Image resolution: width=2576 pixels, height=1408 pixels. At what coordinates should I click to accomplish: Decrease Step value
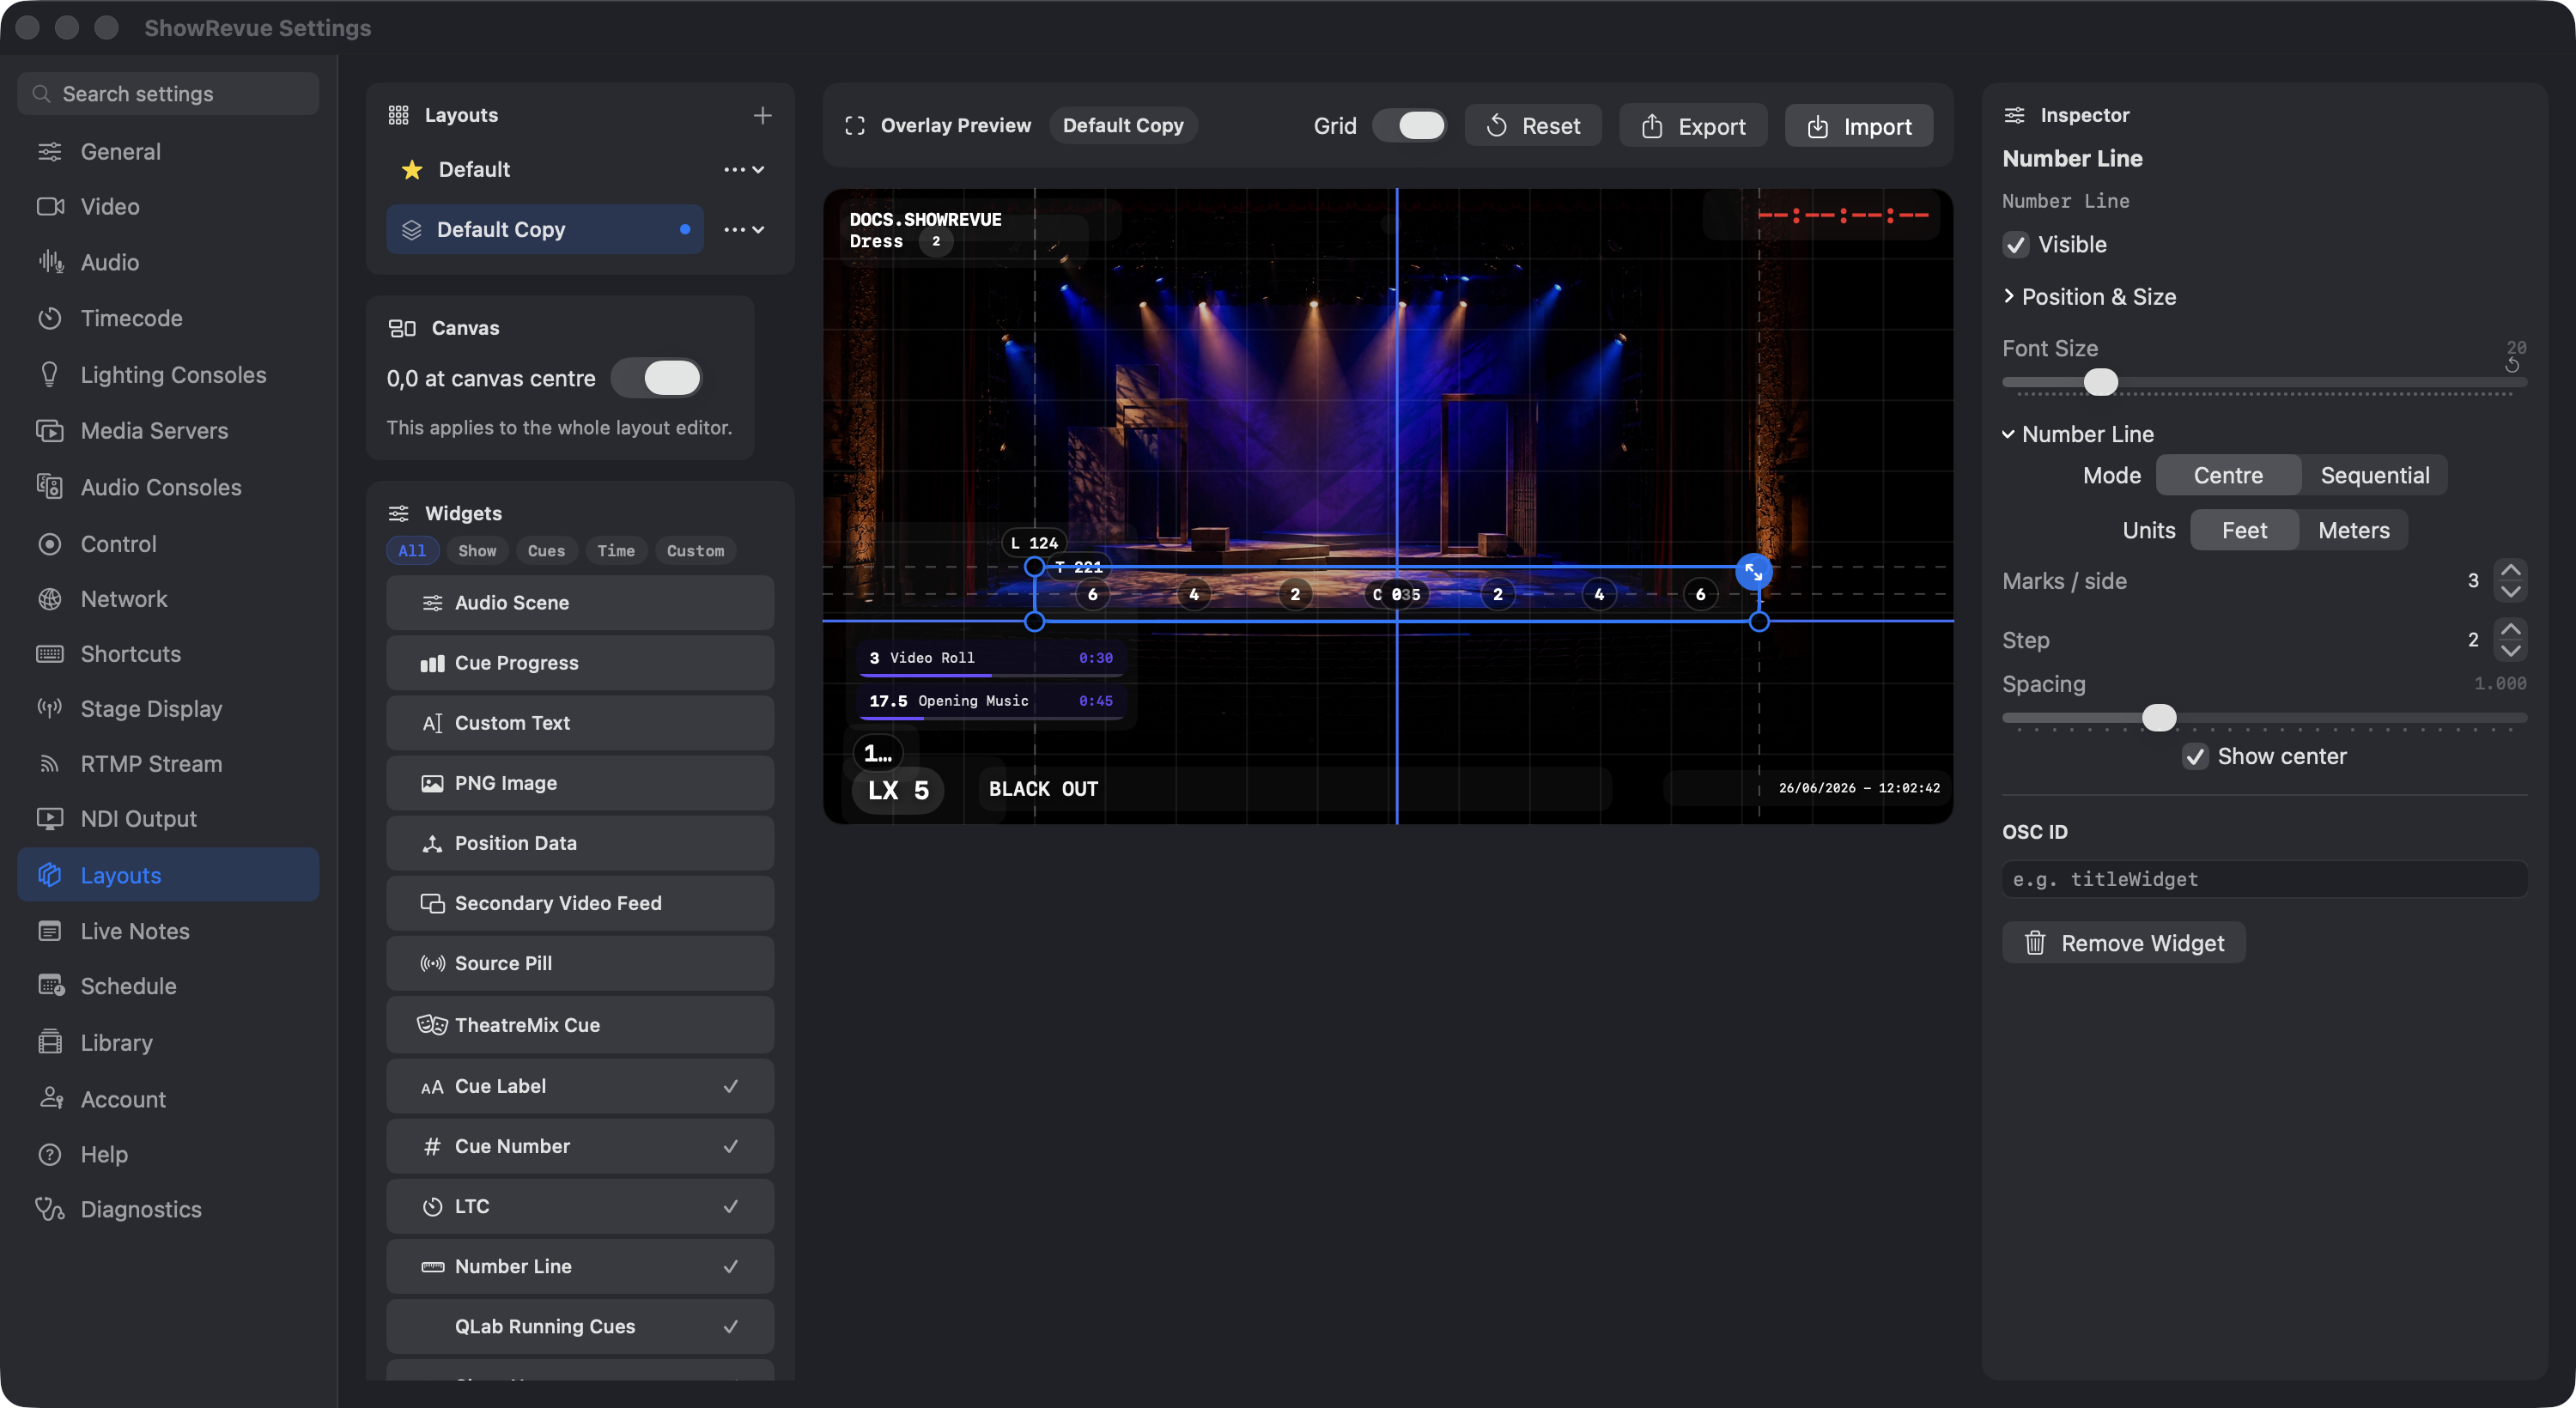point(2510,651)
